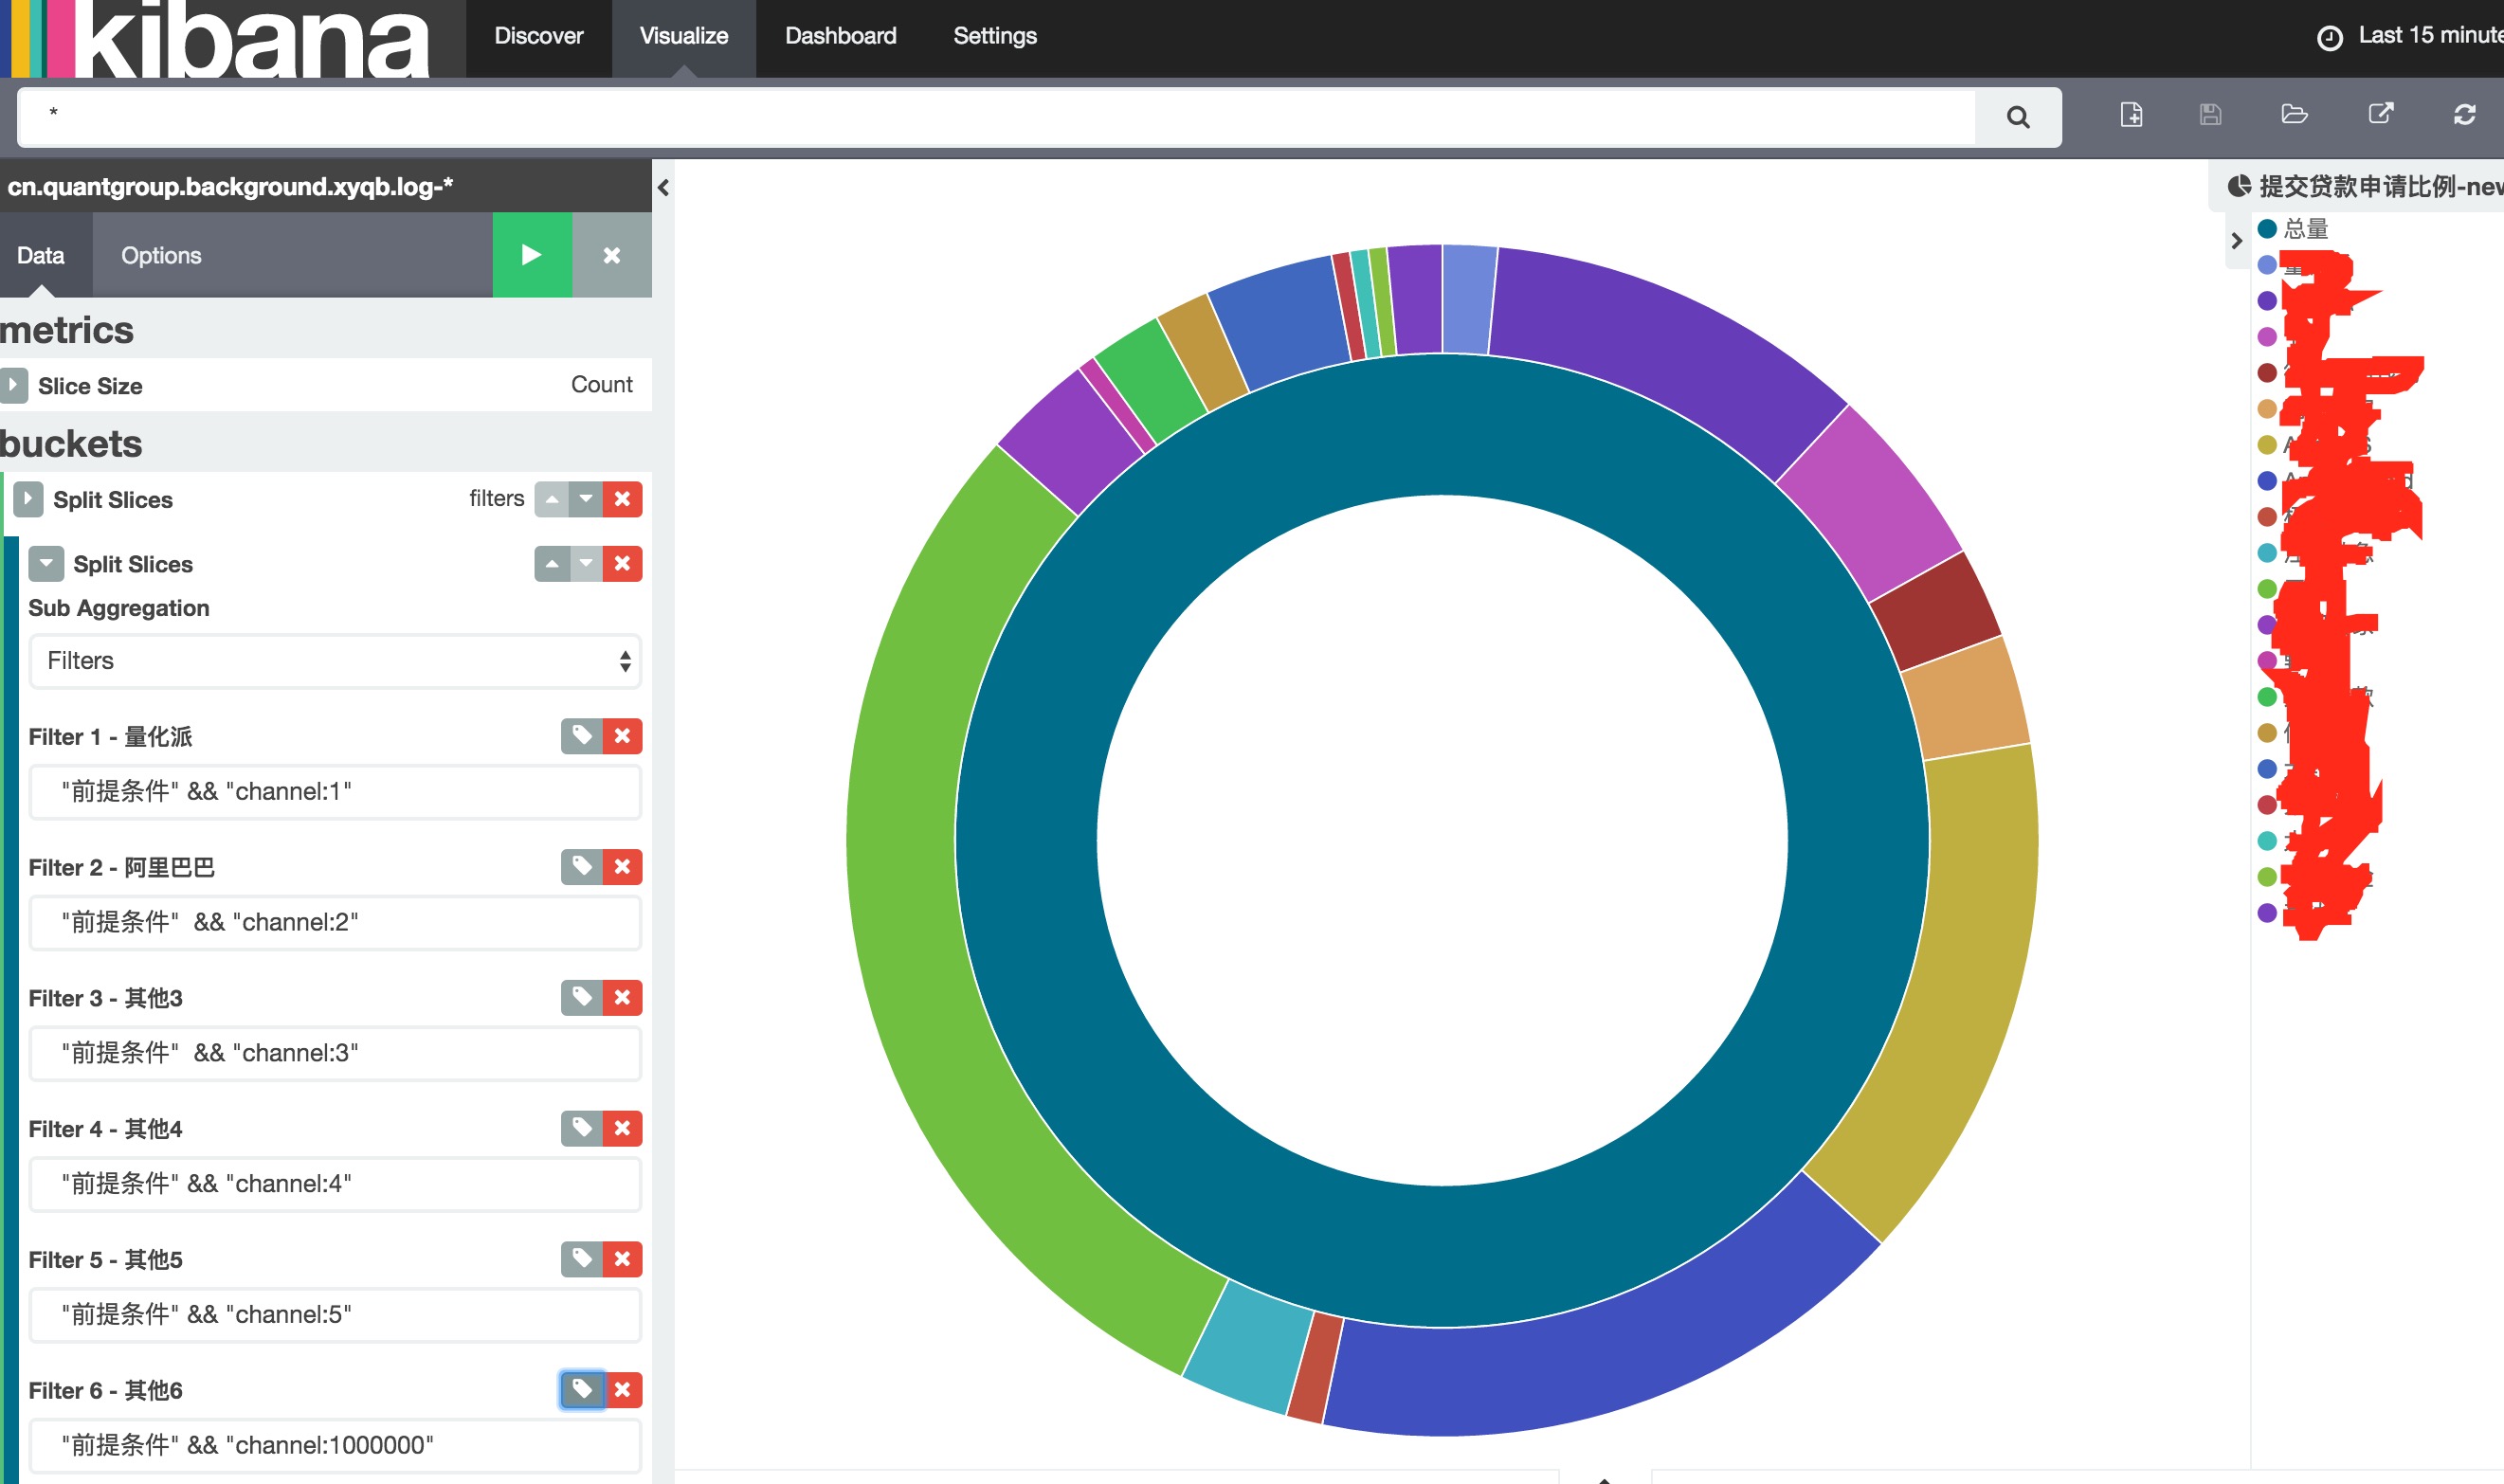The width and height of the screenshot is (2504, 1484).
Task: Edit label tag for Filter 4 其他4
Action: (582, 1128)
